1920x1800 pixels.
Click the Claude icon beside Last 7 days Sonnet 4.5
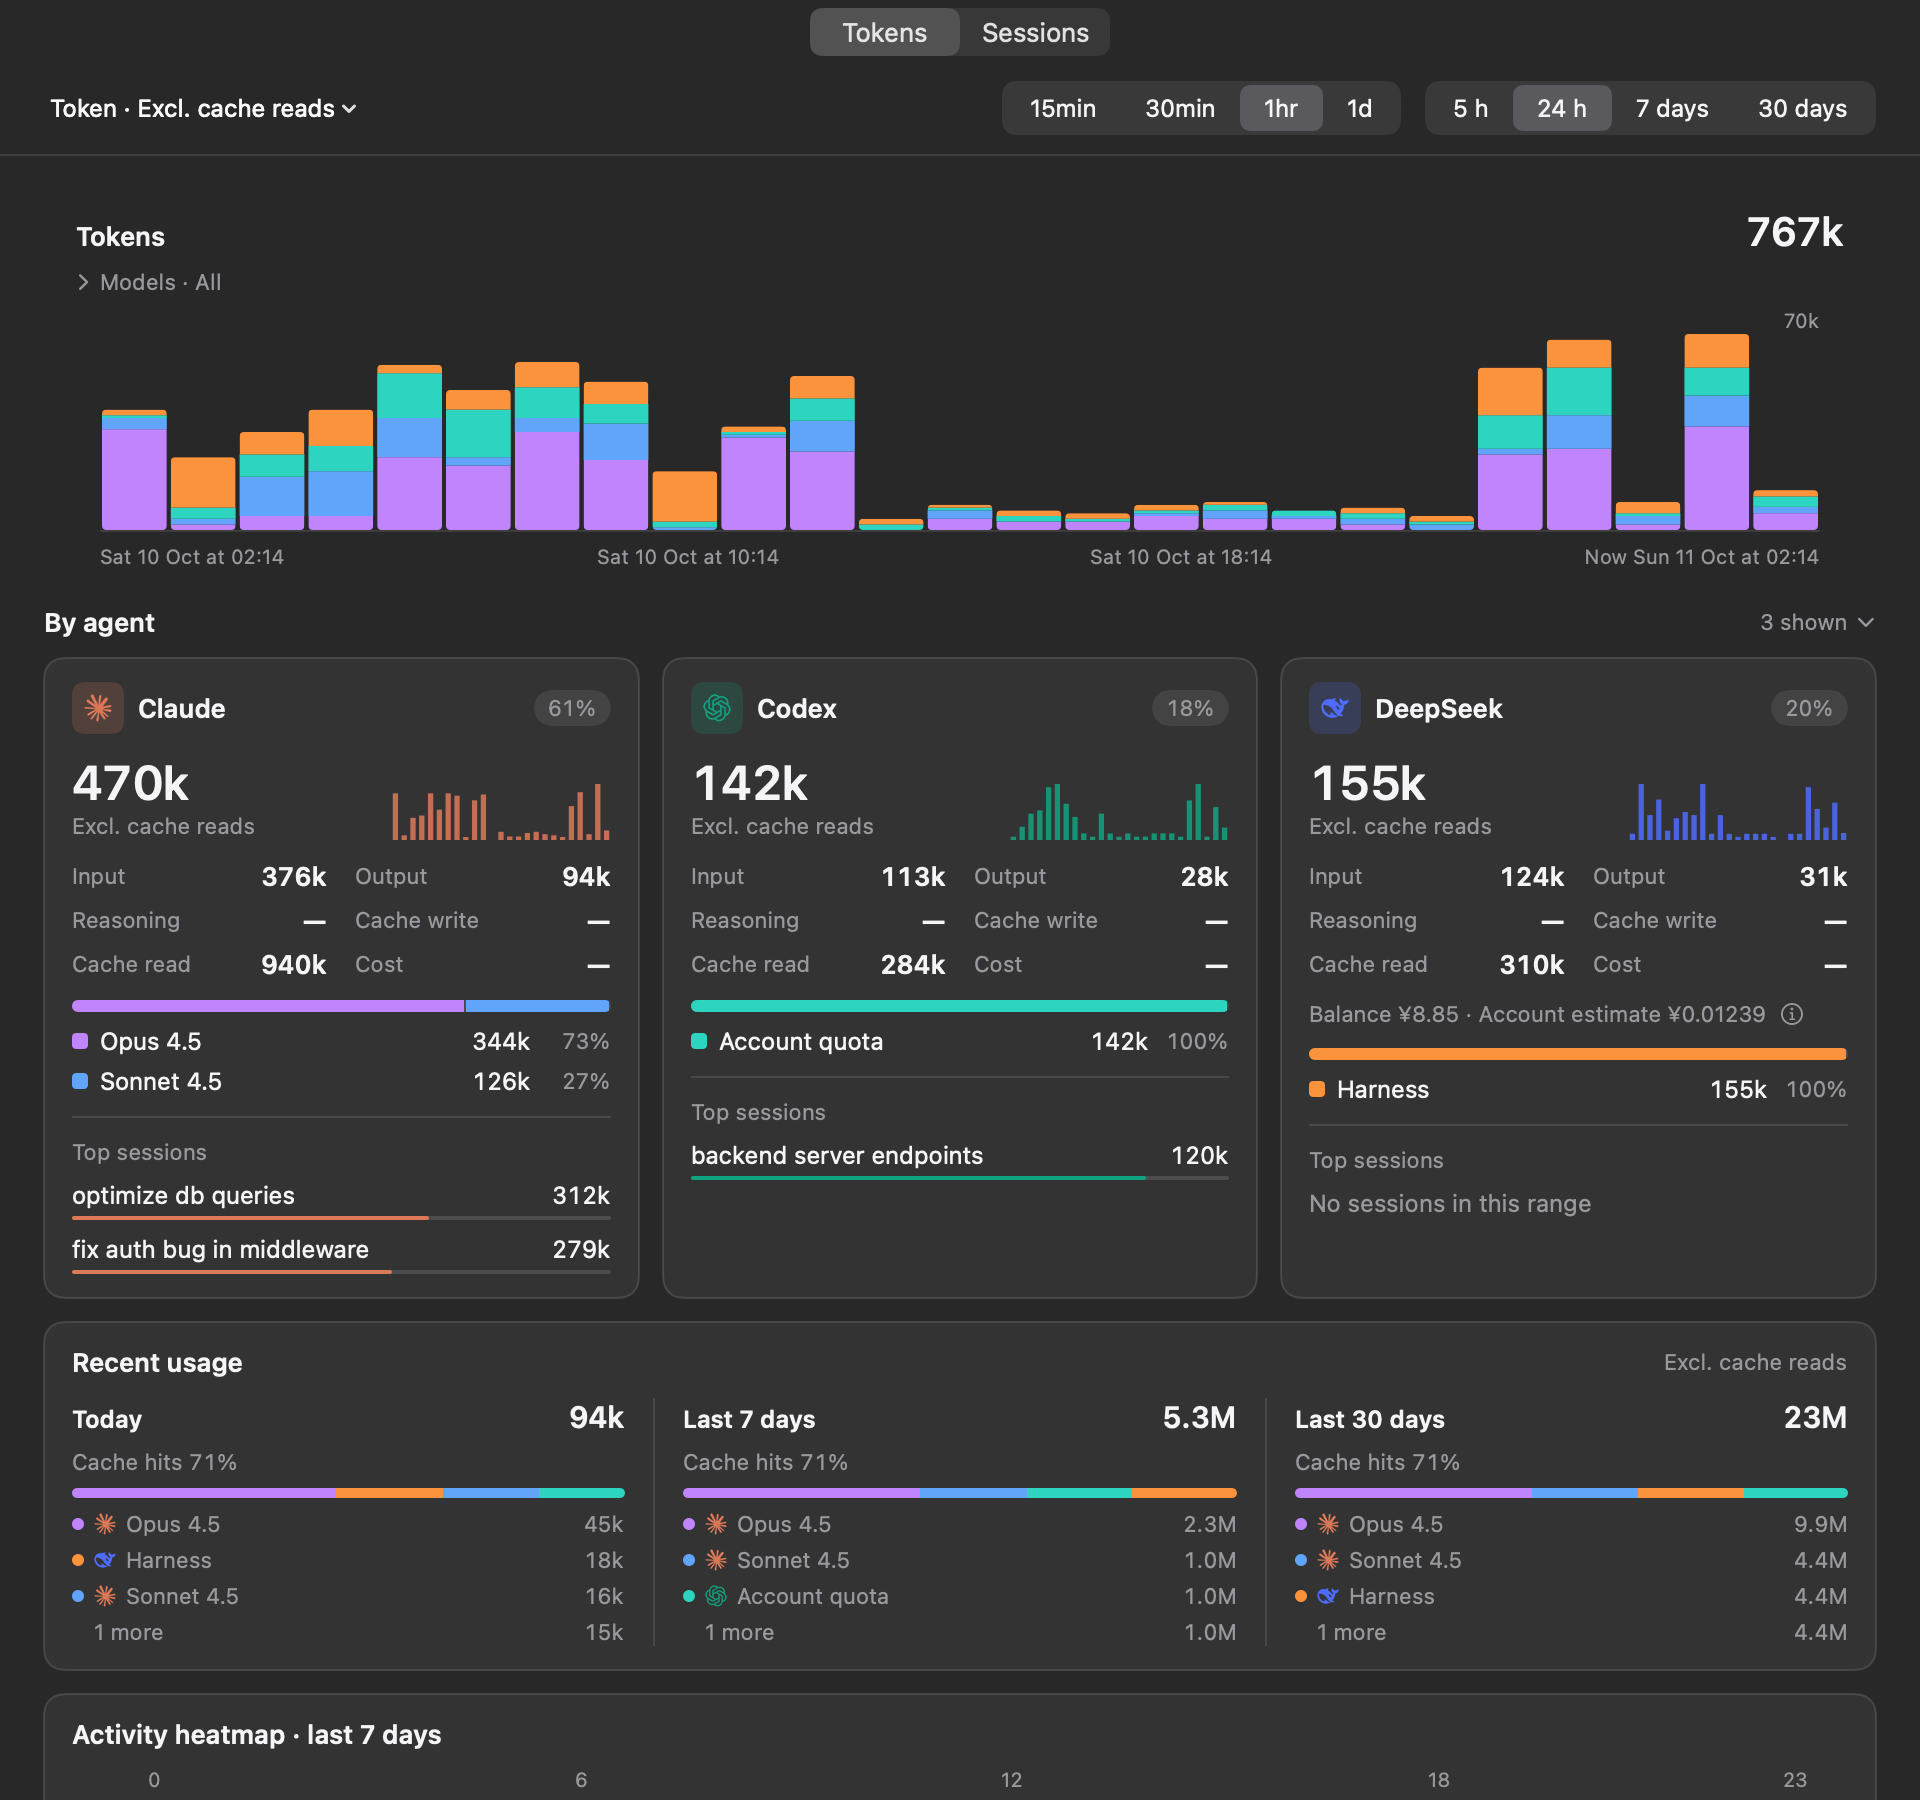(716, 1560)
